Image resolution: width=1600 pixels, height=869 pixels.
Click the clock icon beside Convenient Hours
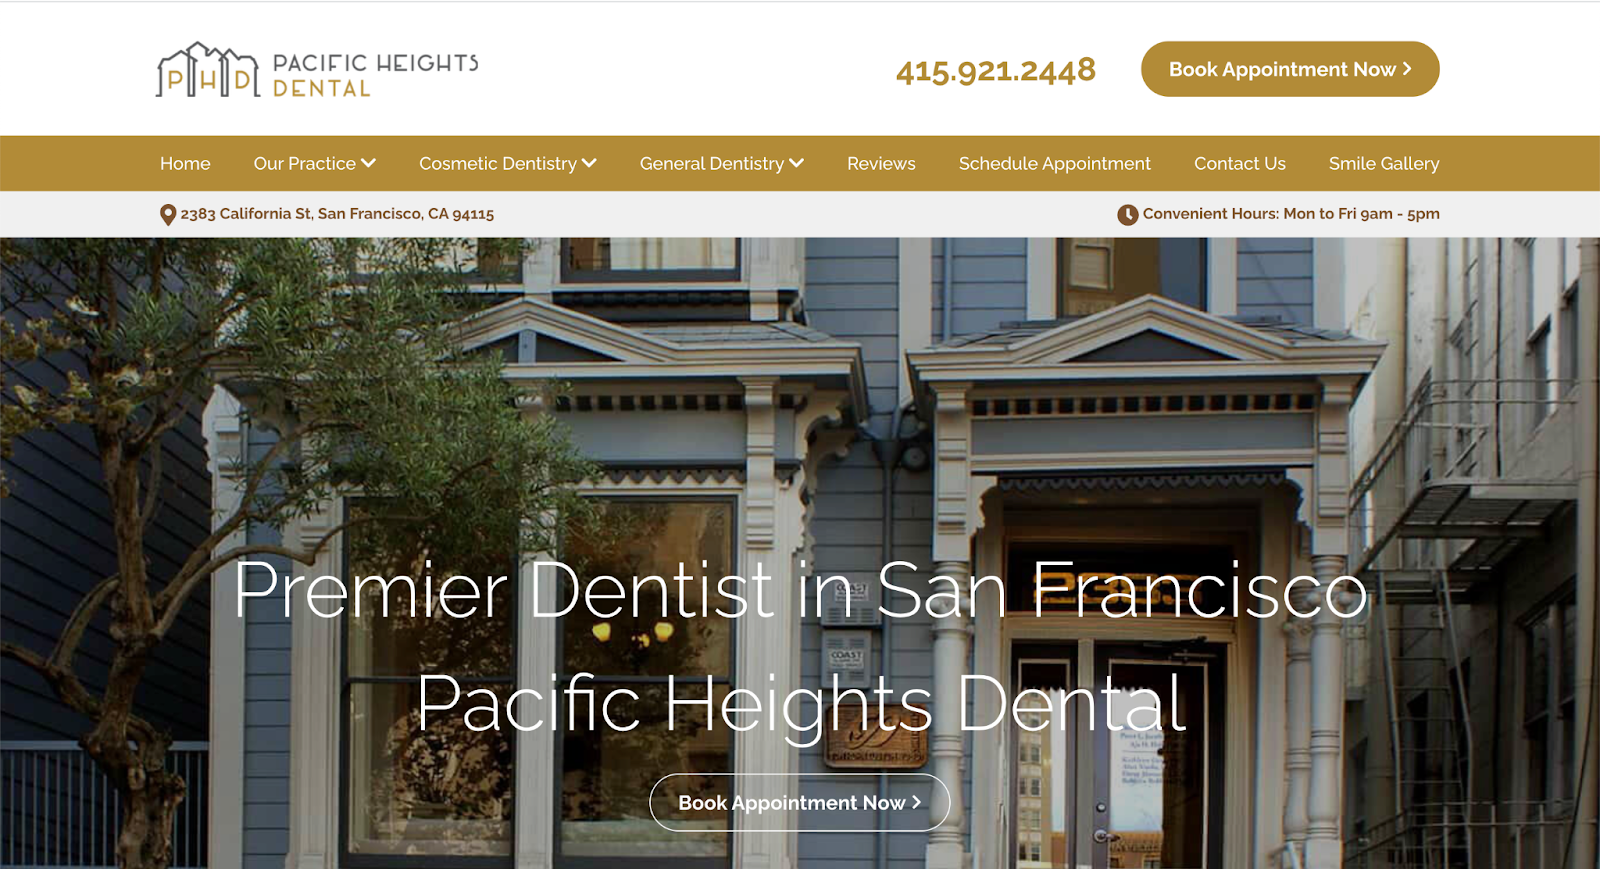click(x=1127, y=214)
